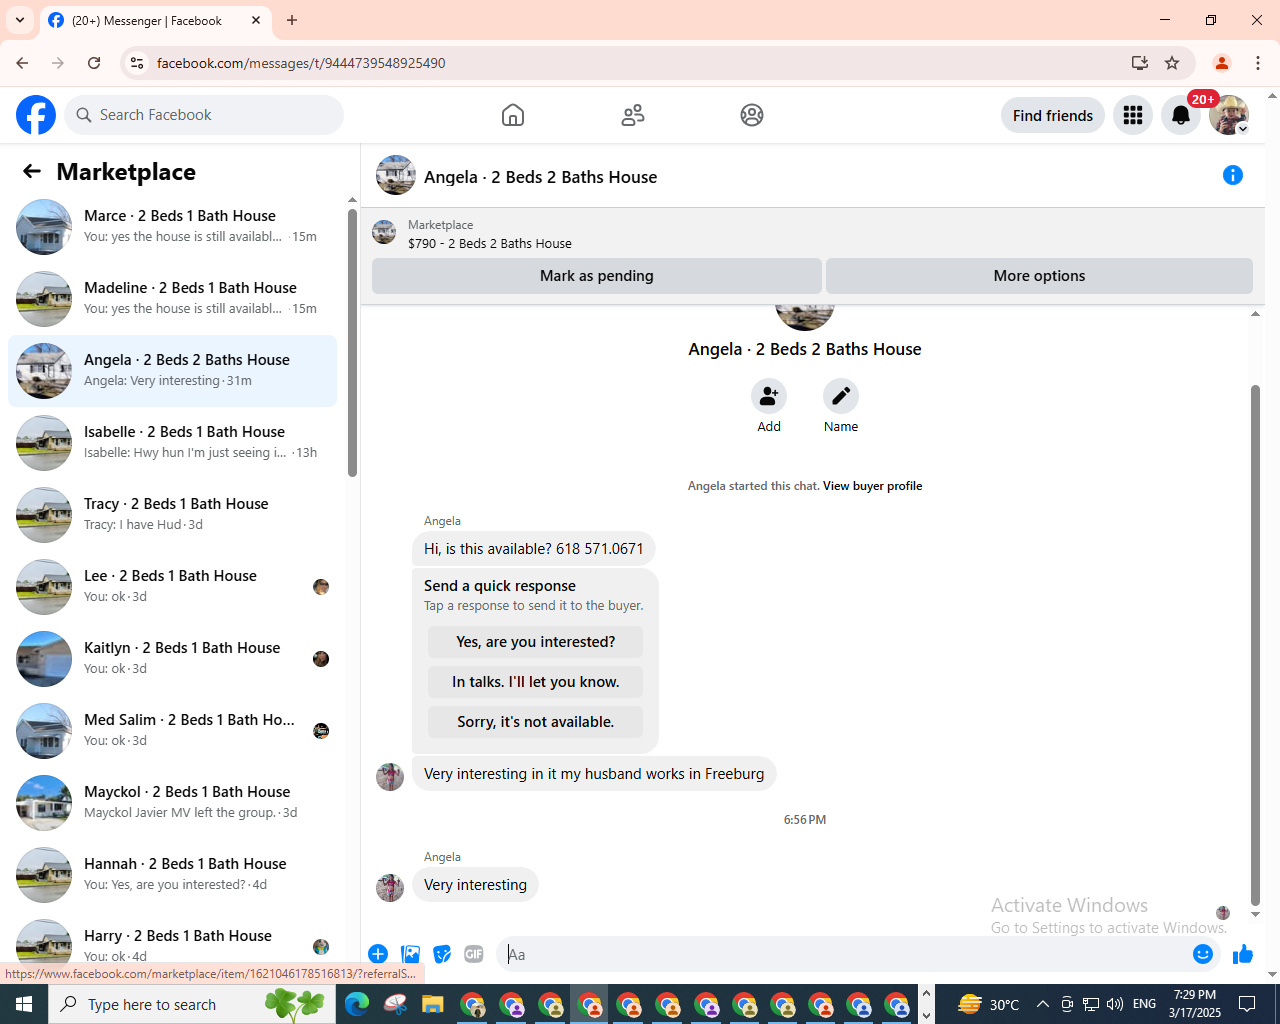1280x1024 pixels.
Task: Open the Facebook menu grid icon
Action: pyautogui.click(x=1133, y=115)
